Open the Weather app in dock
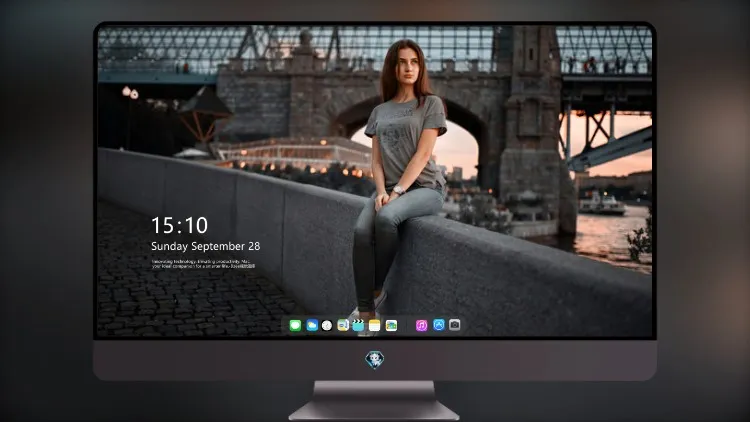750x422 pixels. pyautogui.click(x=312, y=325)
